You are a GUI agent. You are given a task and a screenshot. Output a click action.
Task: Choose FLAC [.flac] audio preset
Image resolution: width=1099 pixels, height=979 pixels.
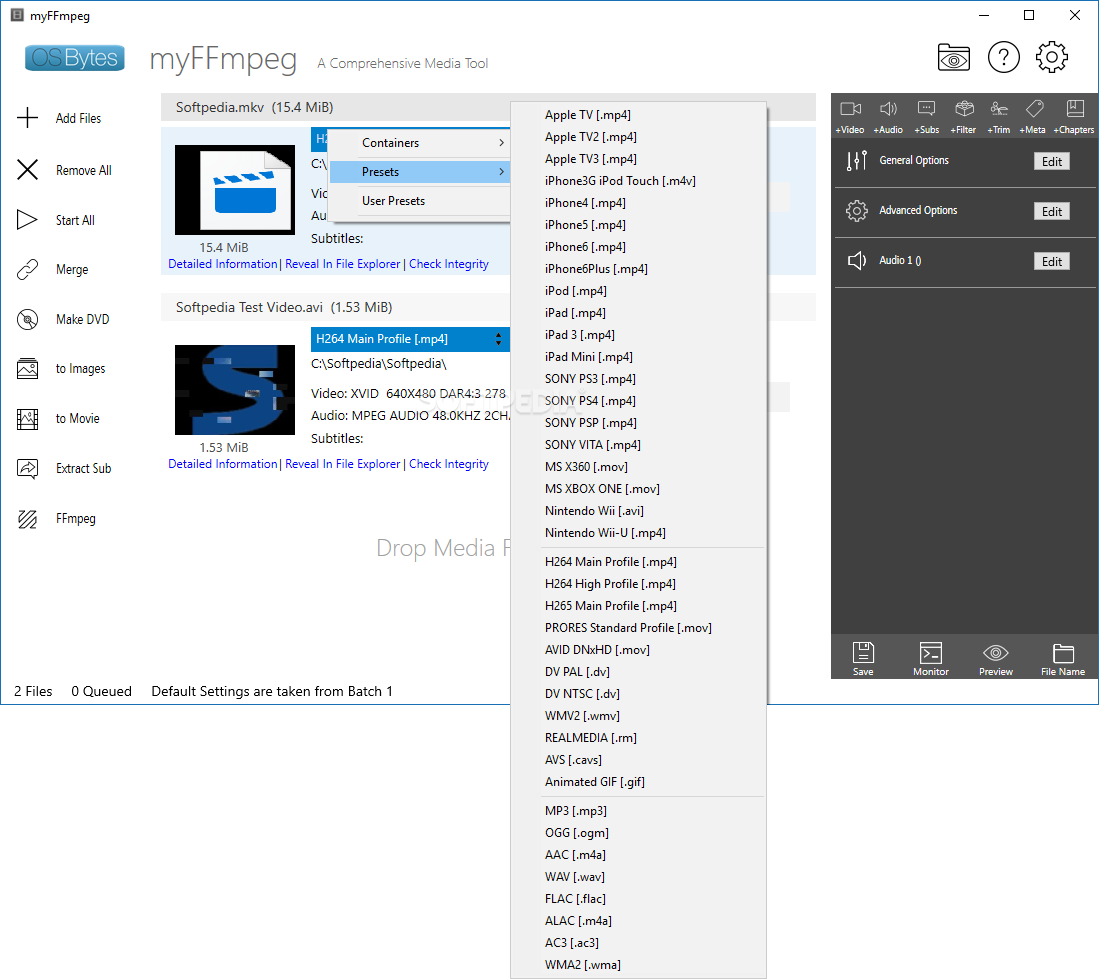pos(639,899)
